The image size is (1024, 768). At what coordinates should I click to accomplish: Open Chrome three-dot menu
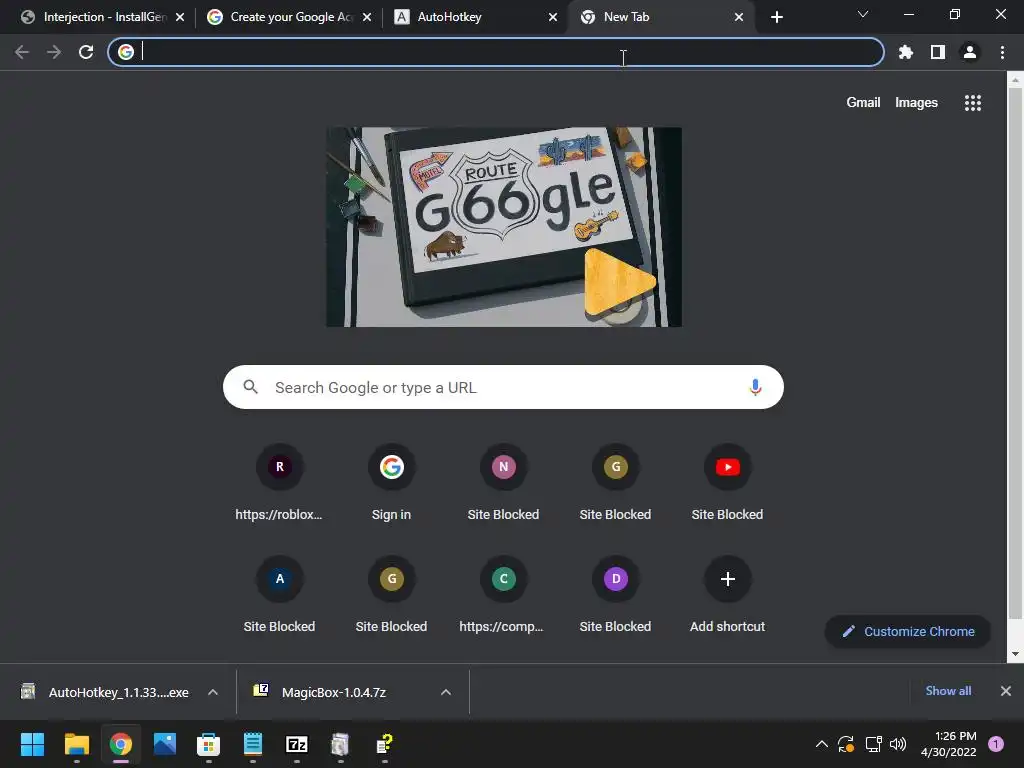(1002, 52)
